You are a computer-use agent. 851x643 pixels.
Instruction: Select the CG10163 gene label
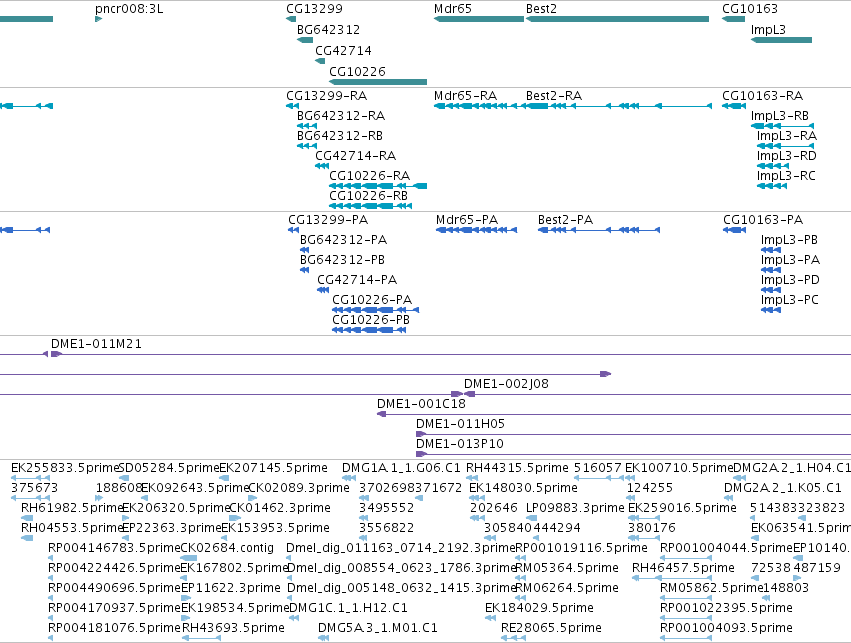750,9
